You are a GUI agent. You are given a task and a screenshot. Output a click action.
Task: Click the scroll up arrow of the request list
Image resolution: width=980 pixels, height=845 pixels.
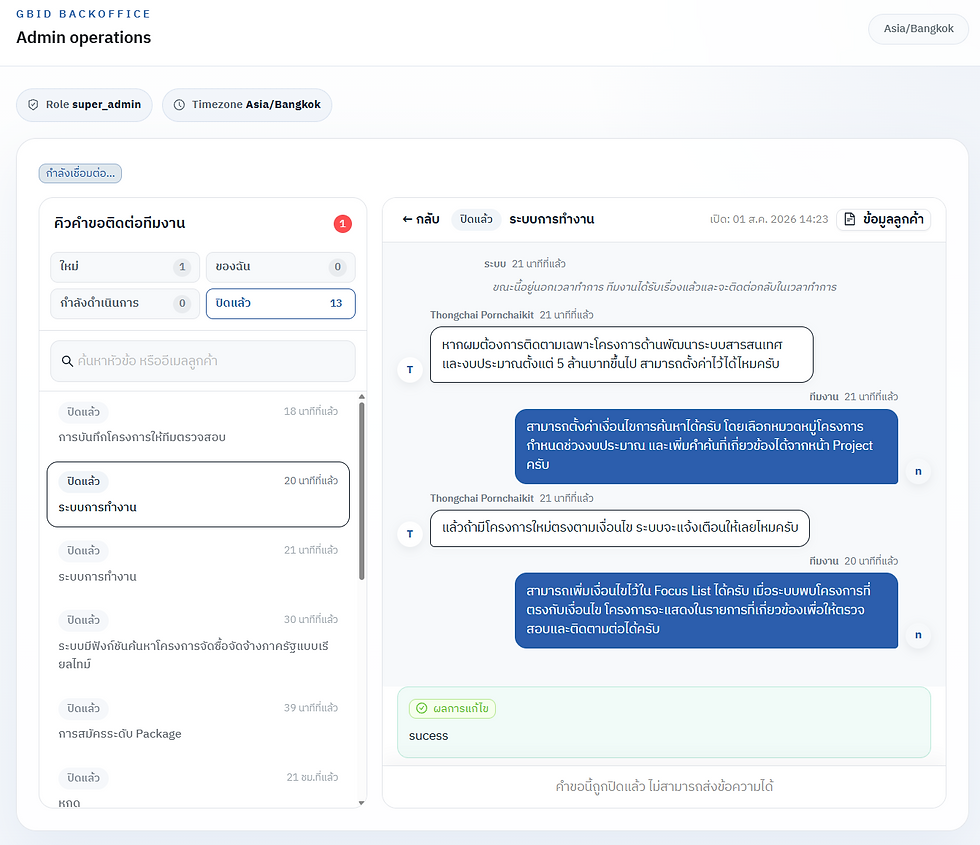pyautogui.click(x=361, y=397)
